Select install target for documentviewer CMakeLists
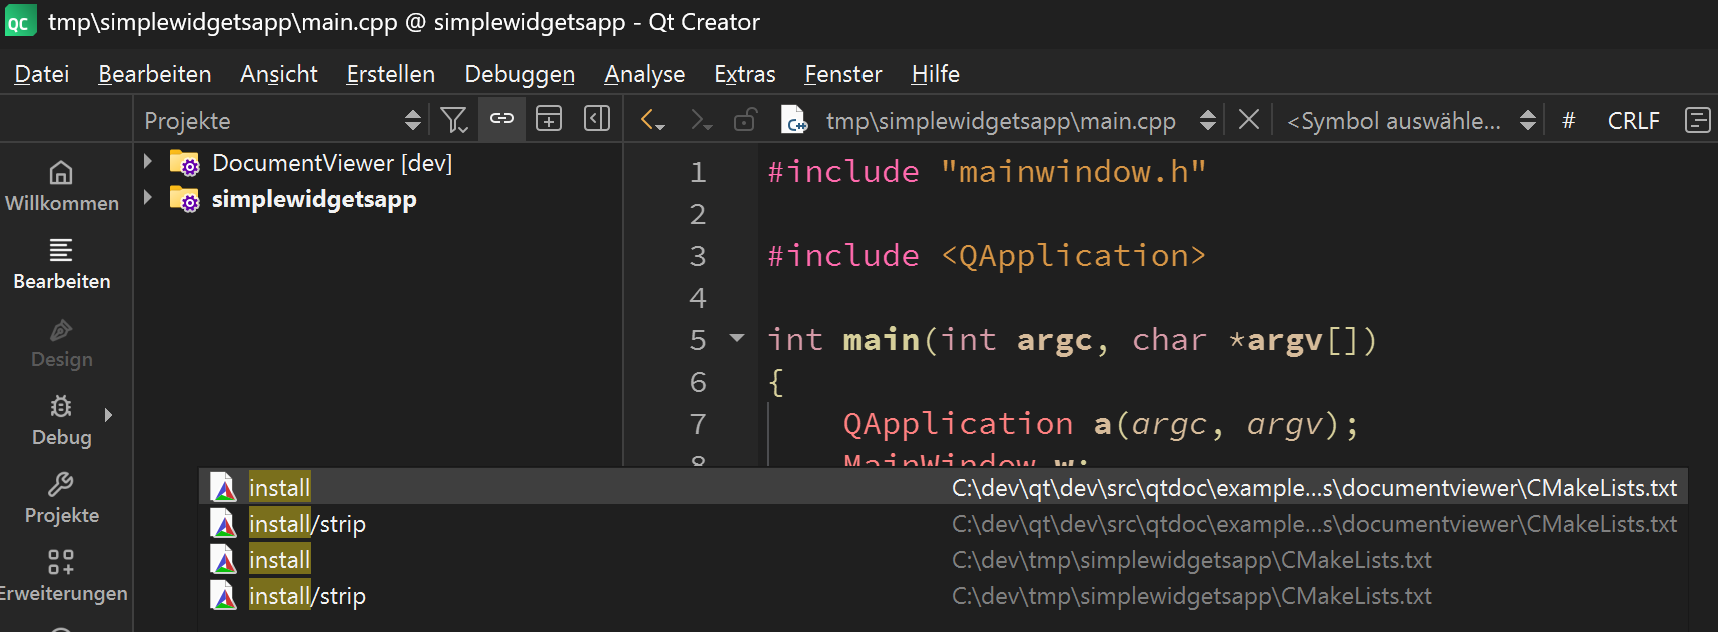Viewport: 1718px width, 632px height. pos(943,487)
